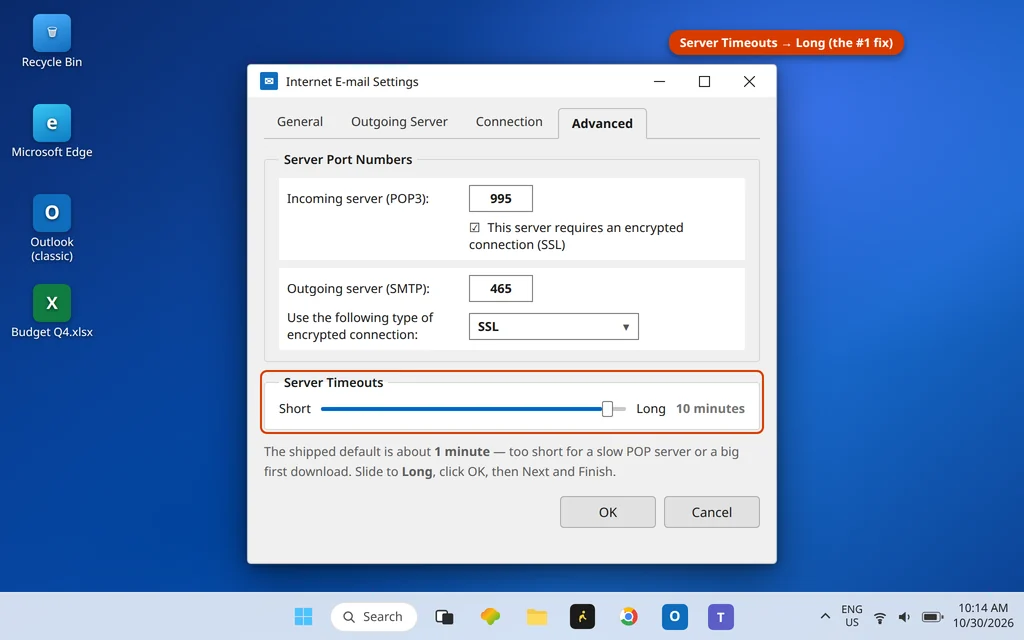This screenshot has height=640, width=1024.
Task: Minimize the Internet E-mail Settings dialog
Action: [660, 81]
